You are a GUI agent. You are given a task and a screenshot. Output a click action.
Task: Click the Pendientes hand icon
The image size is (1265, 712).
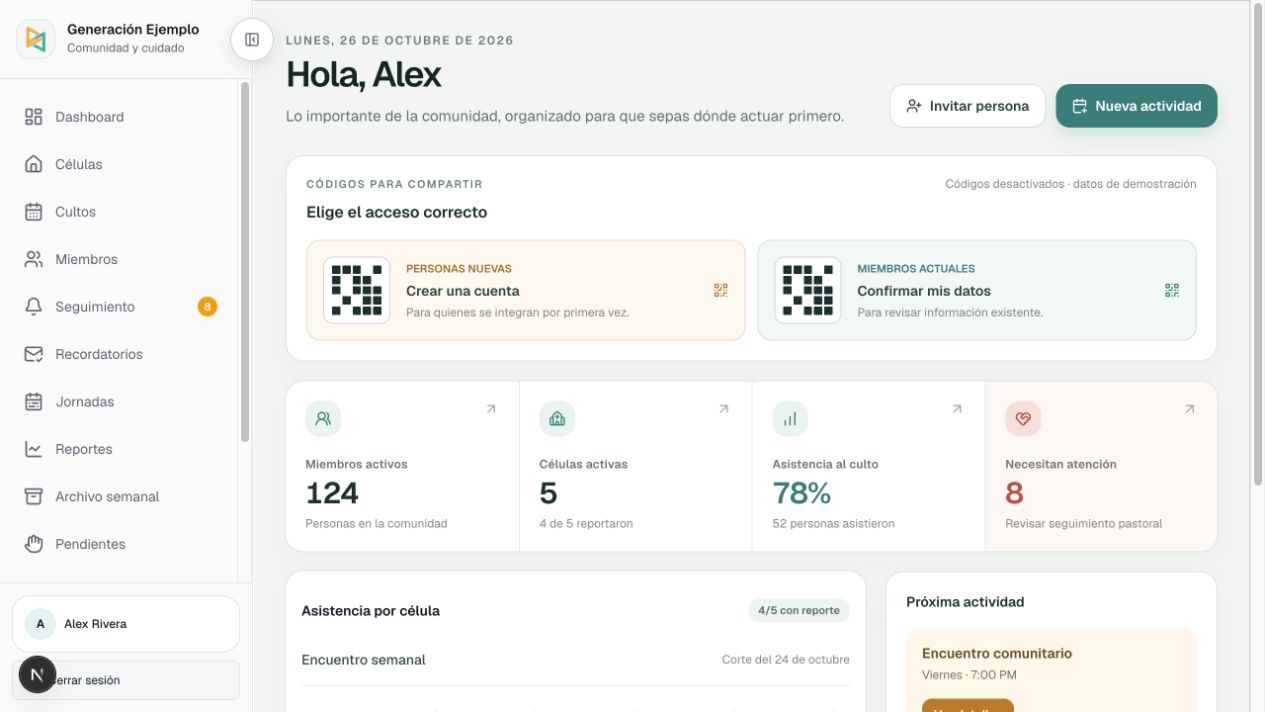(34, 544)
